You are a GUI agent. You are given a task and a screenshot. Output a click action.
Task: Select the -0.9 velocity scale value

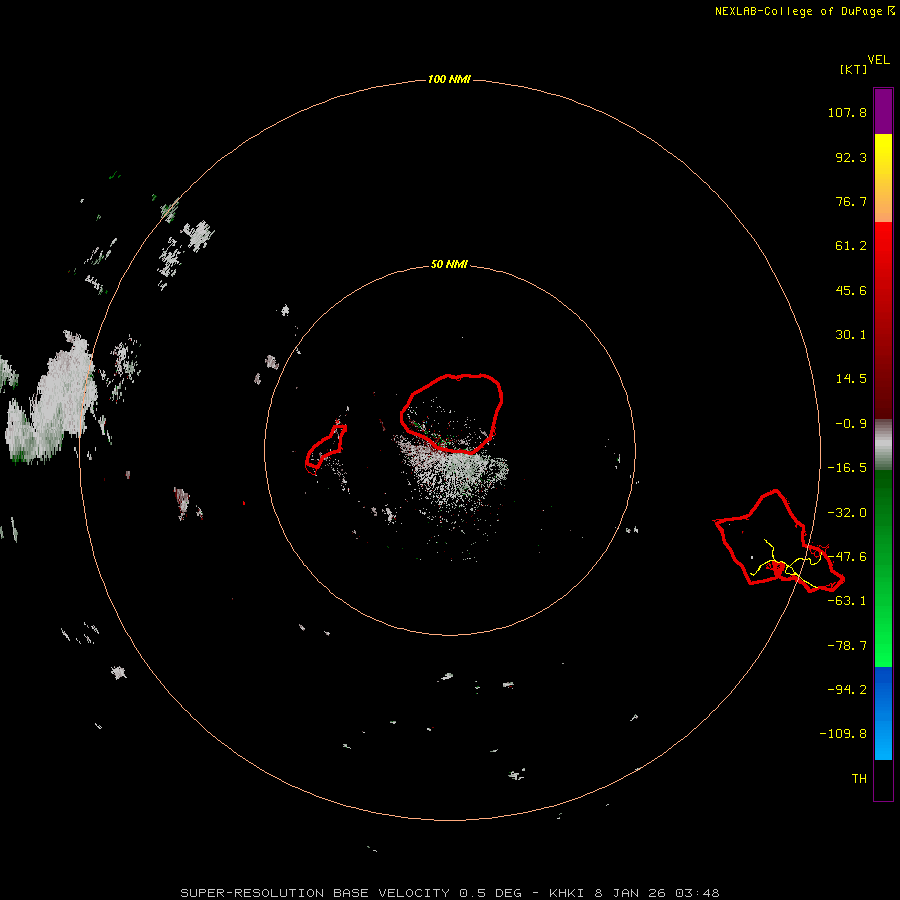tap(851, 424)
